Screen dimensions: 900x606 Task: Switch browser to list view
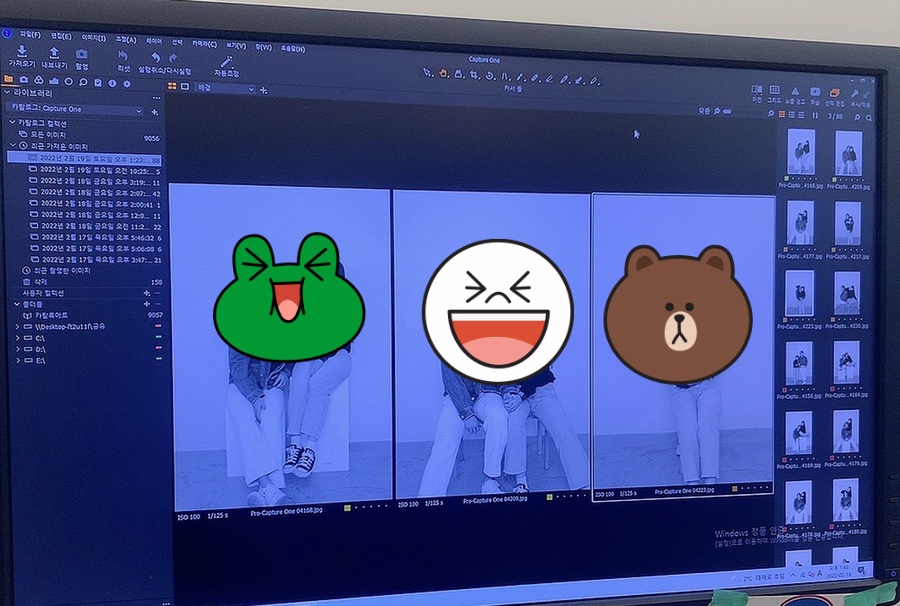click(792, 115)
